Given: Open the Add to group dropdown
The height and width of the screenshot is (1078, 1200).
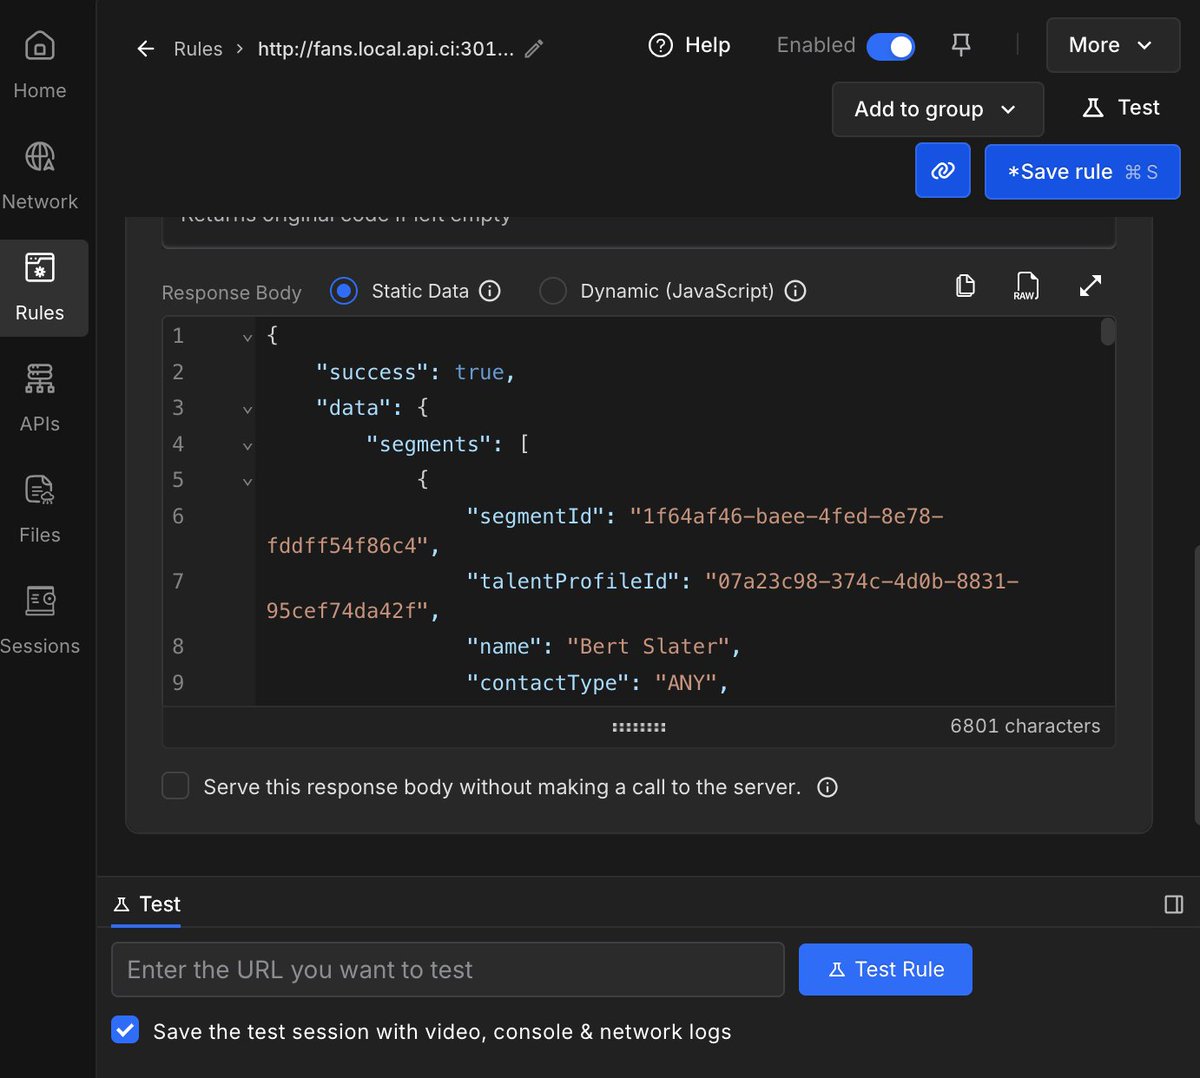Looking at the screenshot, I should click(937, 109).
